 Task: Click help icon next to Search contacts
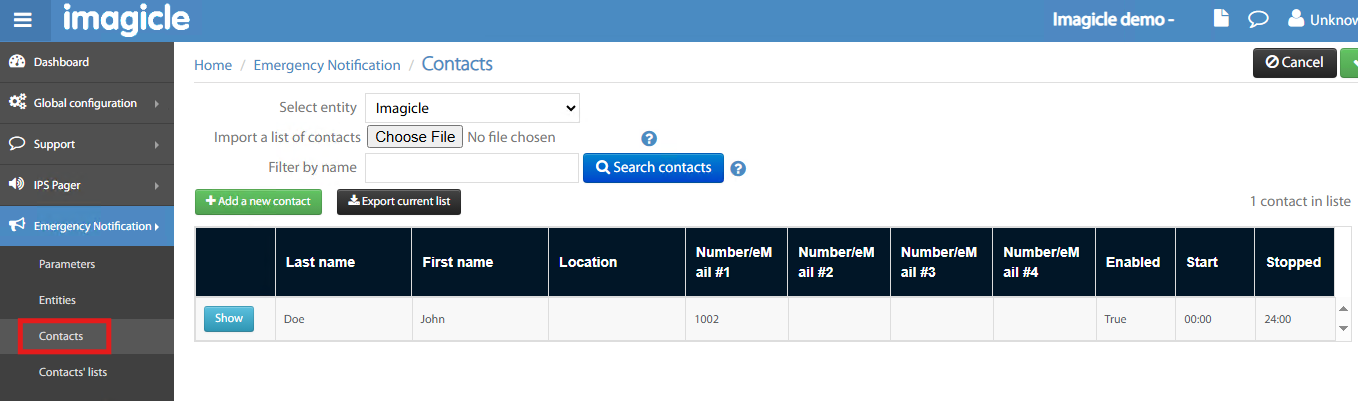(x=738, y=168)
